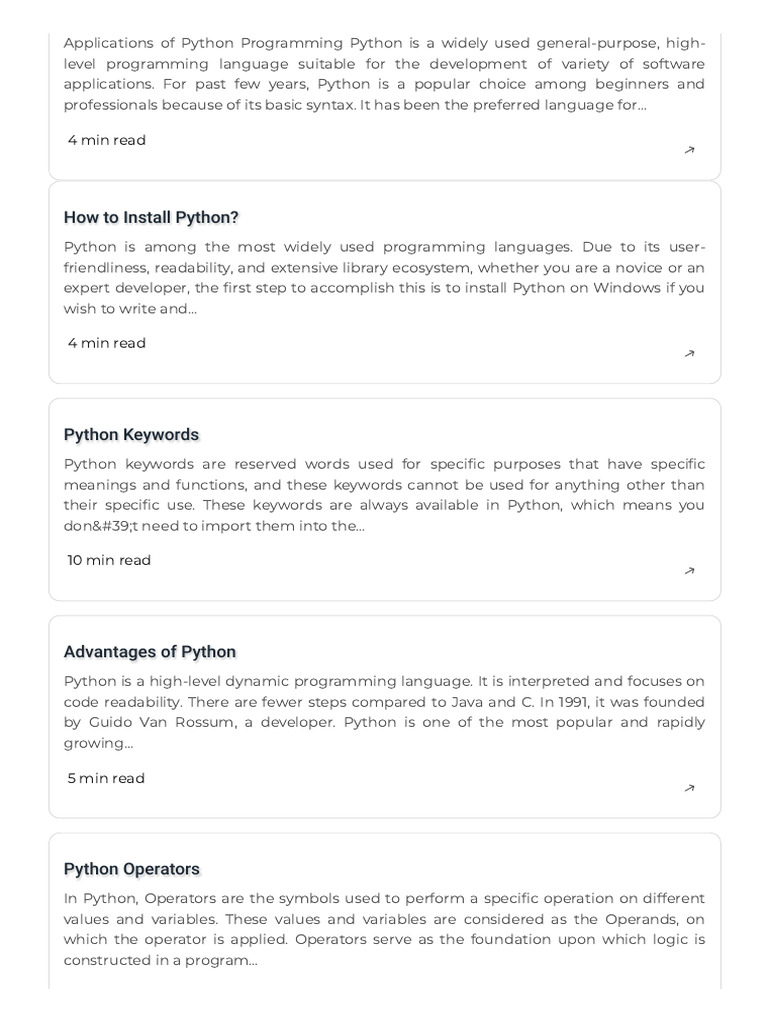Click the Python Operators description paragraph
768x1024 pixels.
click(x=384, y=929)
